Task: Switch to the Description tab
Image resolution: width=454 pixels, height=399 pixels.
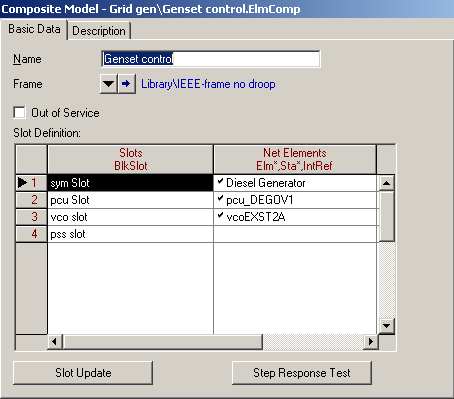Action: 99,31
